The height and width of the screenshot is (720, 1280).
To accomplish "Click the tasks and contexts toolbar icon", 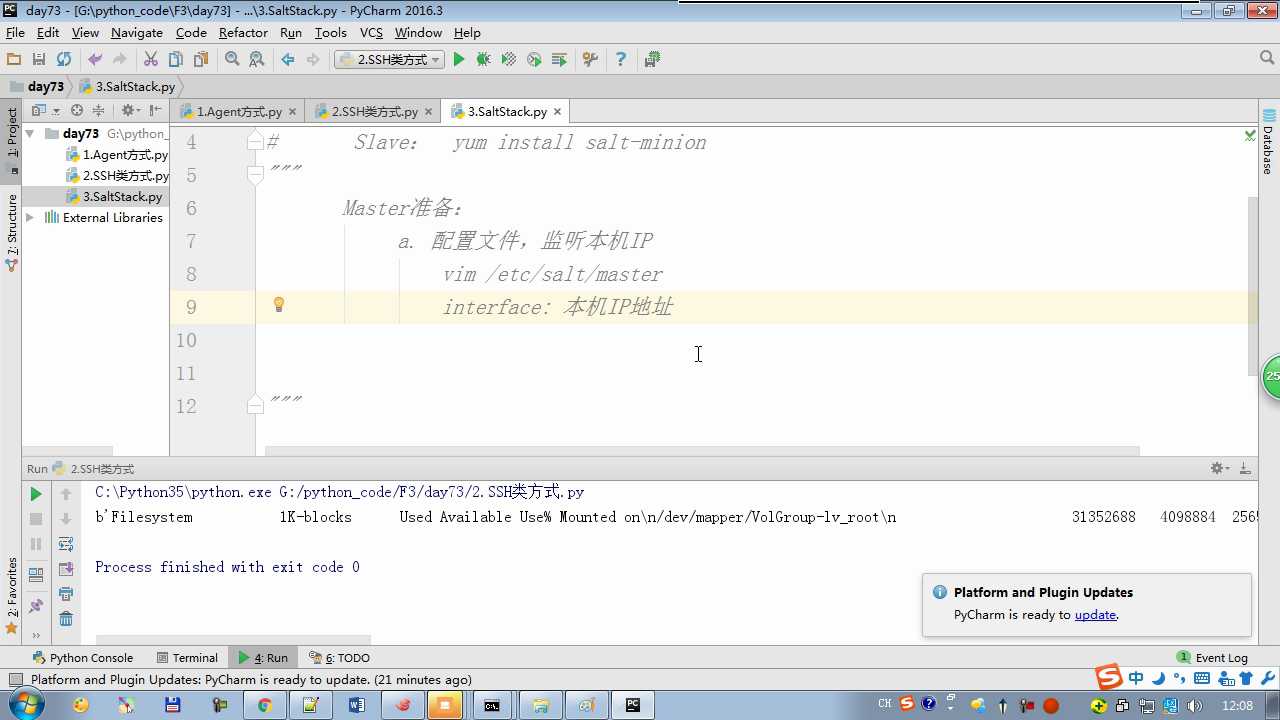I will tap(652, 60).
